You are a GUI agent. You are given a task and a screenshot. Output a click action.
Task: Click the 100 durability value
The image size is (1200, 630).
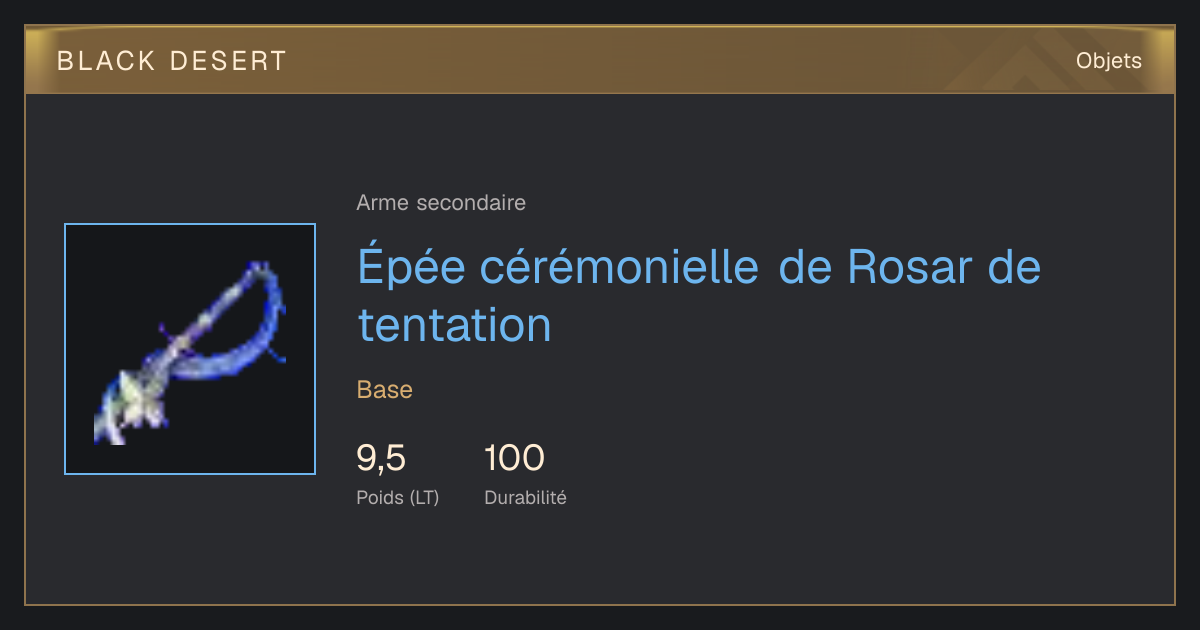point(514,458)
